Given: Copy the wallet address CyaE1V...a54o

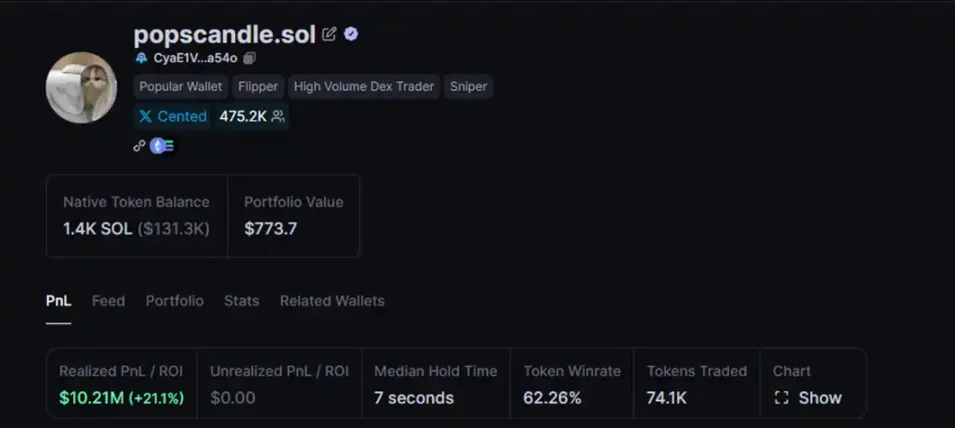Looking at the screenshot, I should (x=250, y=59).
